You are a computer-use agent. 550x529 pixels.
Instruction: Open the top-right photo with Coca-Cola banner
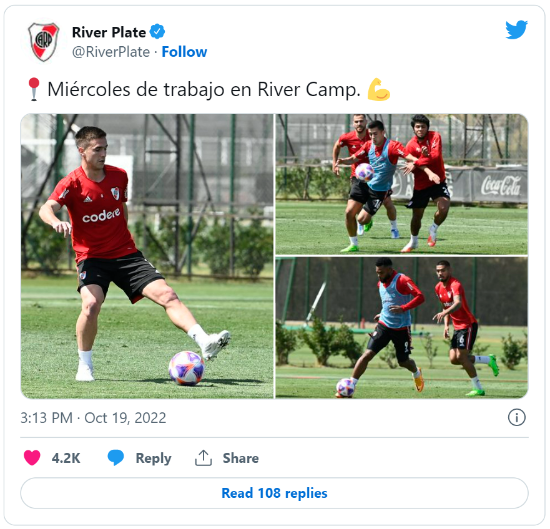click(402, 184)
